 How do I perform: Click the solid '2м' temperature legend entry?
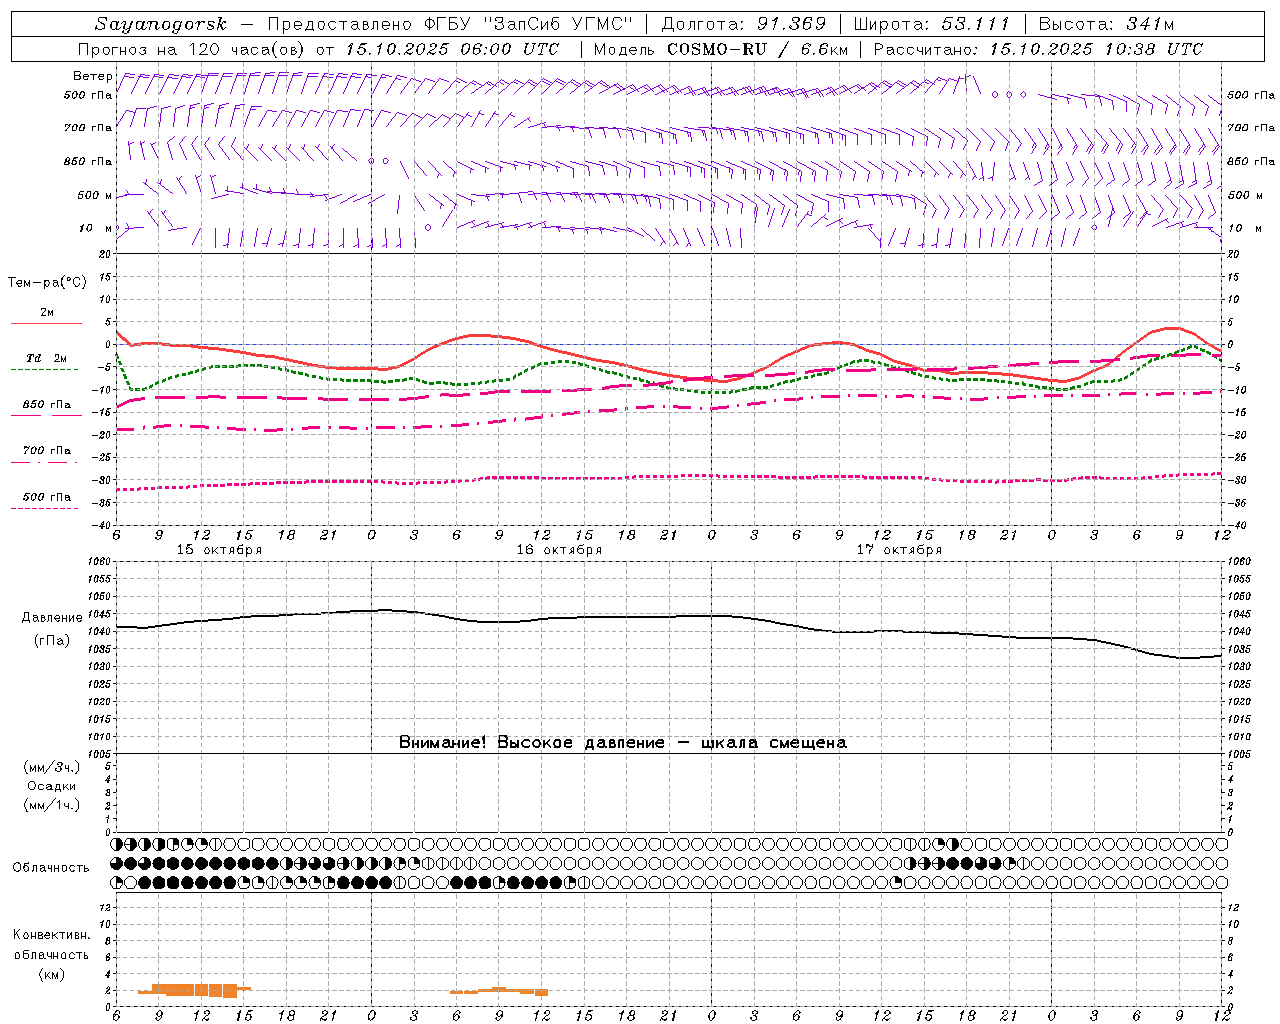47,313
